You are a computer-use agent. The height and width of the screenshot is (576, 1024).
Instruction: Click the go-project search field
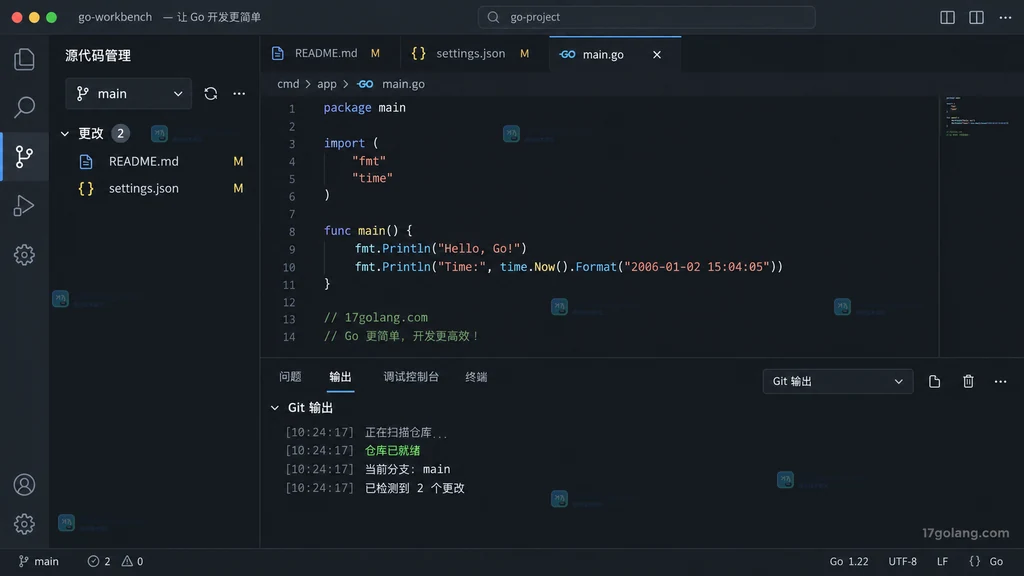tap(647, 17)
